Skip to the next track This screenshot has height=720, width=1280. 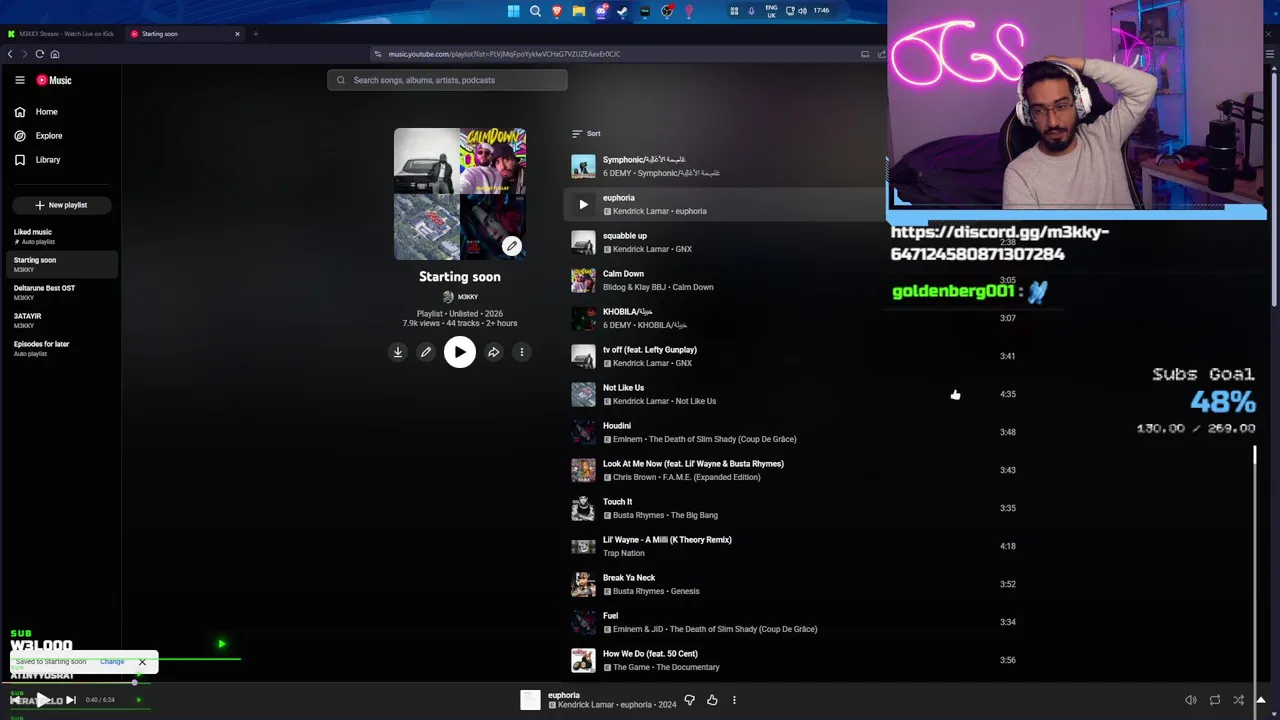[70, 700]
